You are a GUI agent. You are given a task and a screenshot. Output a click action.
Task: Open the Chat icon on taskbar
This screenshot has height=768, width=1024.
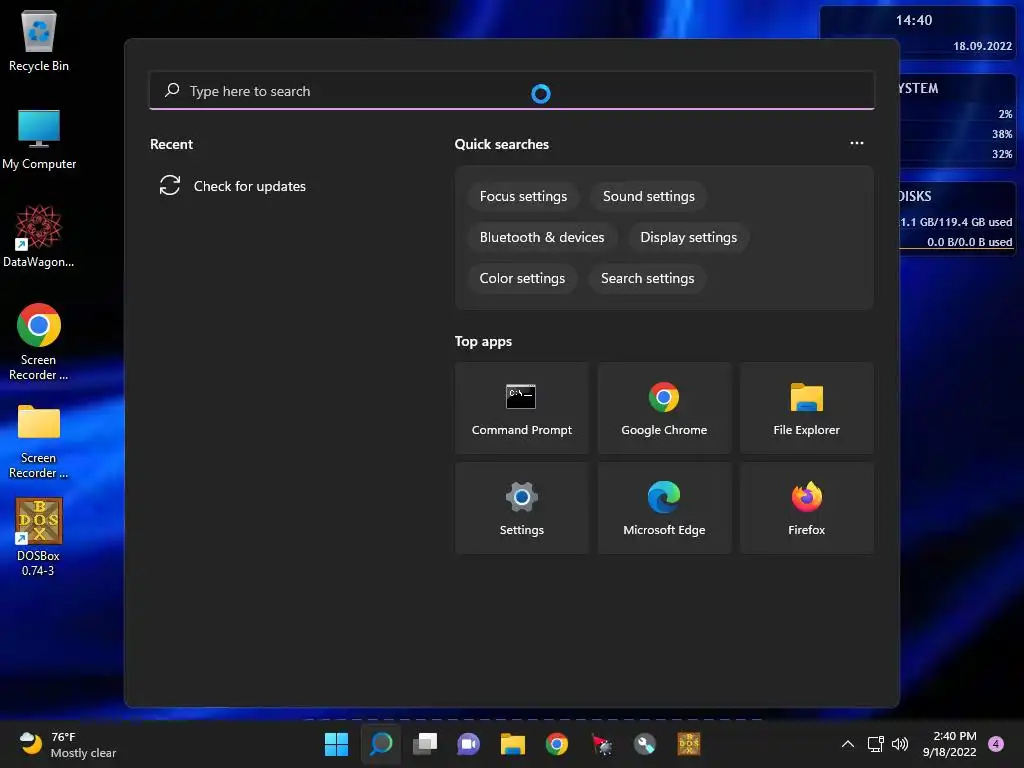(x=468, y=744)
